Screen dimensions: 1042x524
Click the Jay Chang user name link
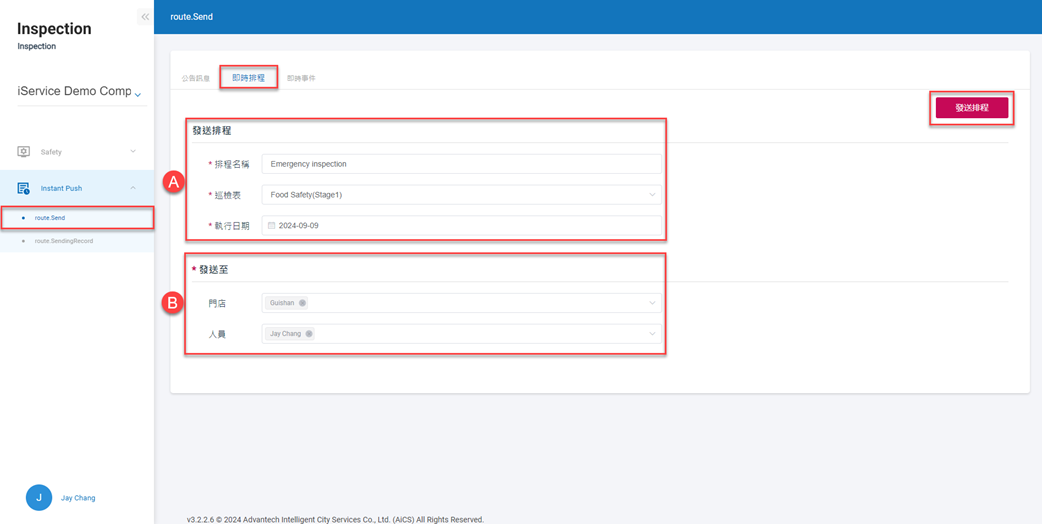pos(78,498)
